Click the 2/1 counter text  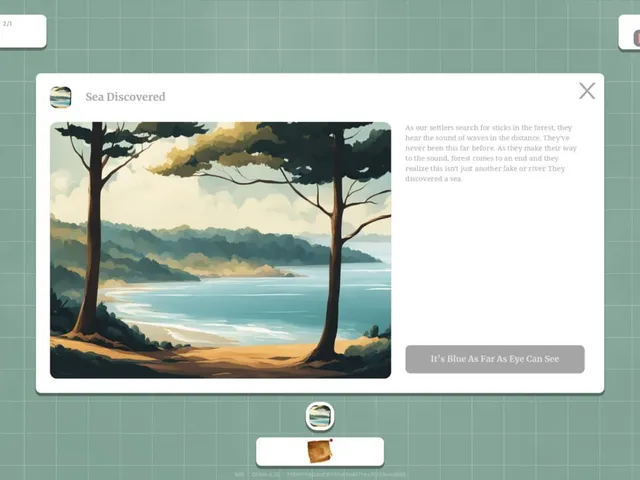pyautogui.click(x=7, y=24)
